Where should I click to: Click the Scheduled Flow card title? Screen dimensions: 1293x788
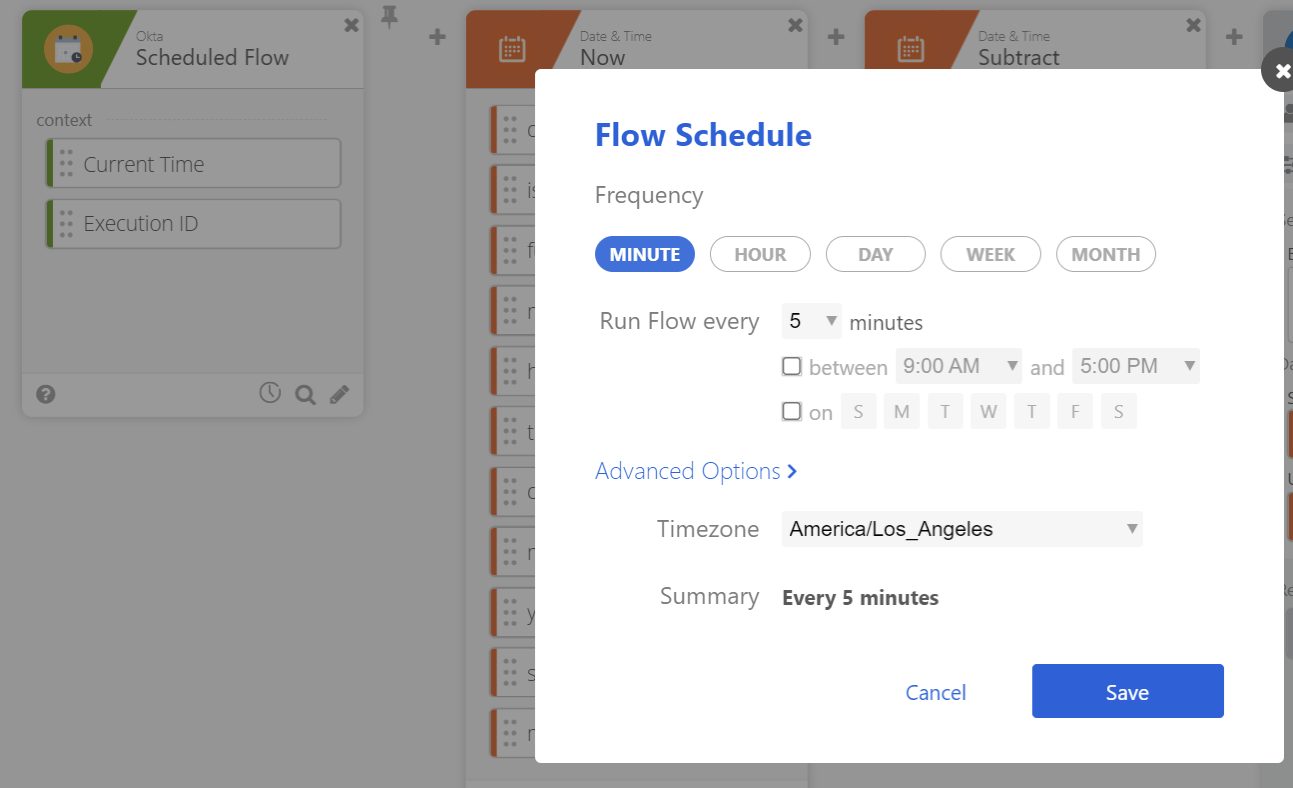(x=212, y=57)
